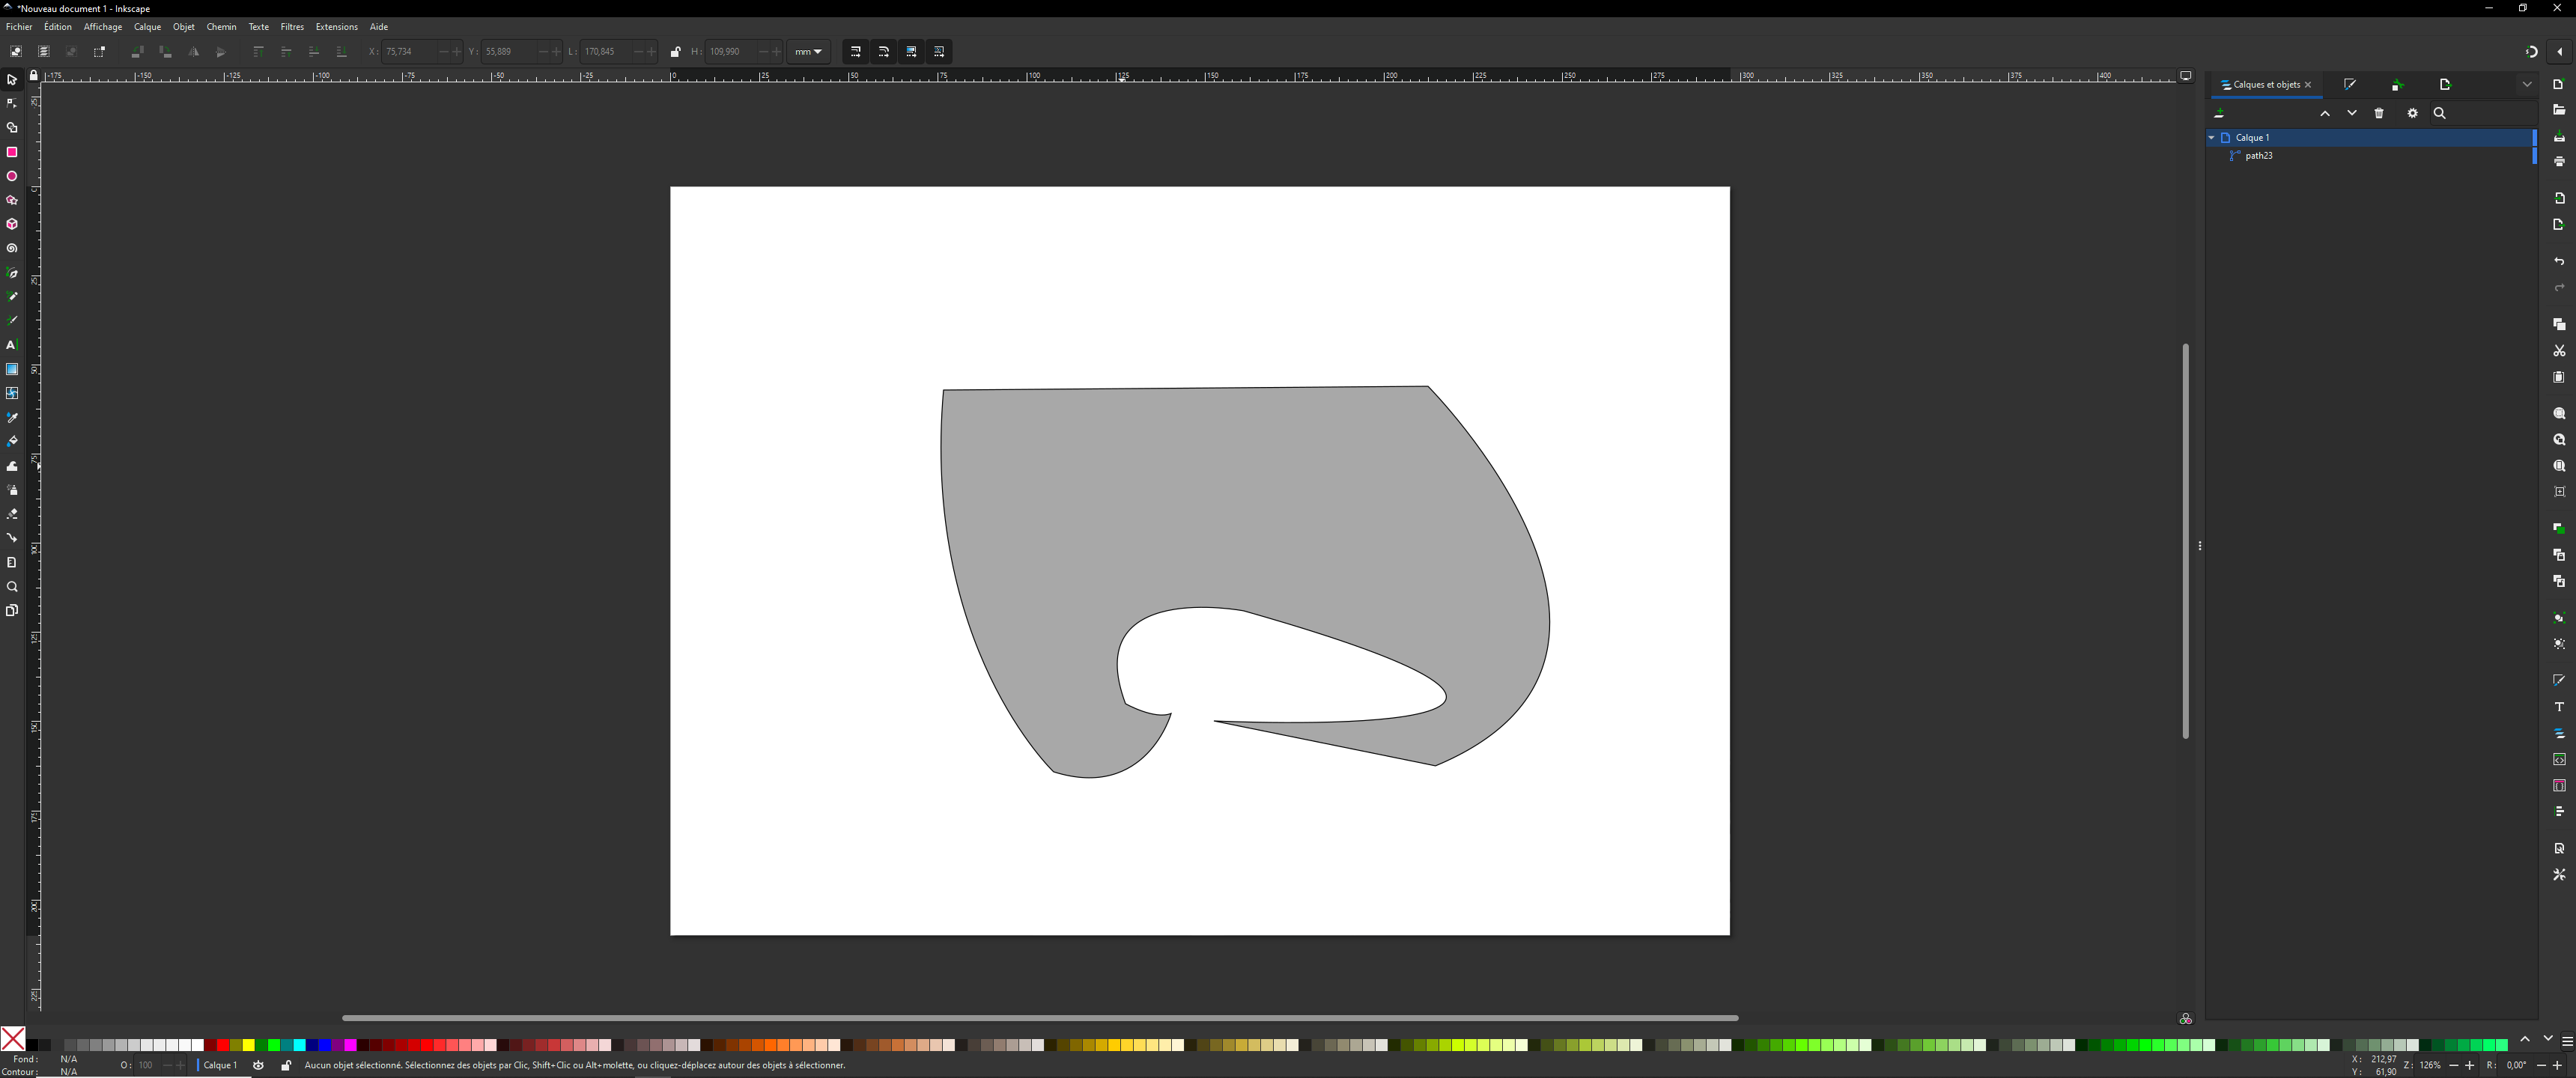Select the Rectangle tool
The height and width of the screenshot is (1078, 2576).
(12, 152)
